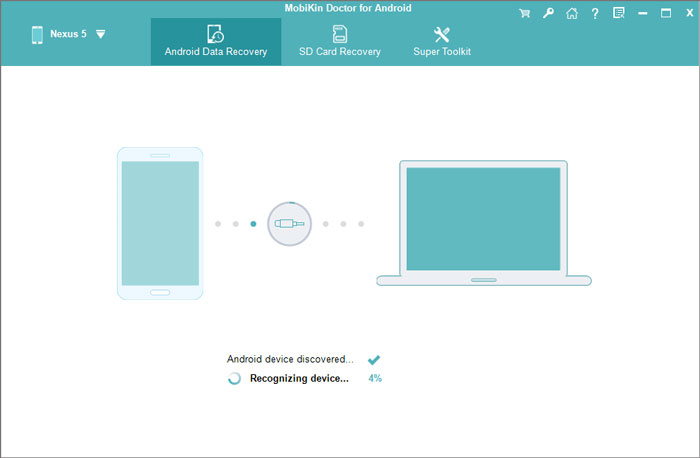Click the phone illustration
The height and width of the screenshot is (458, 700).
160,223
